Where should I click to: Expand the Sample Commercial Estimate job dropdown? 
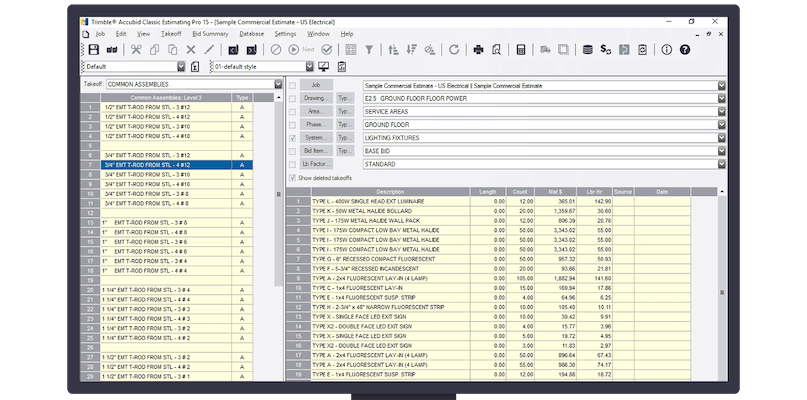click(x=722, y=85)
